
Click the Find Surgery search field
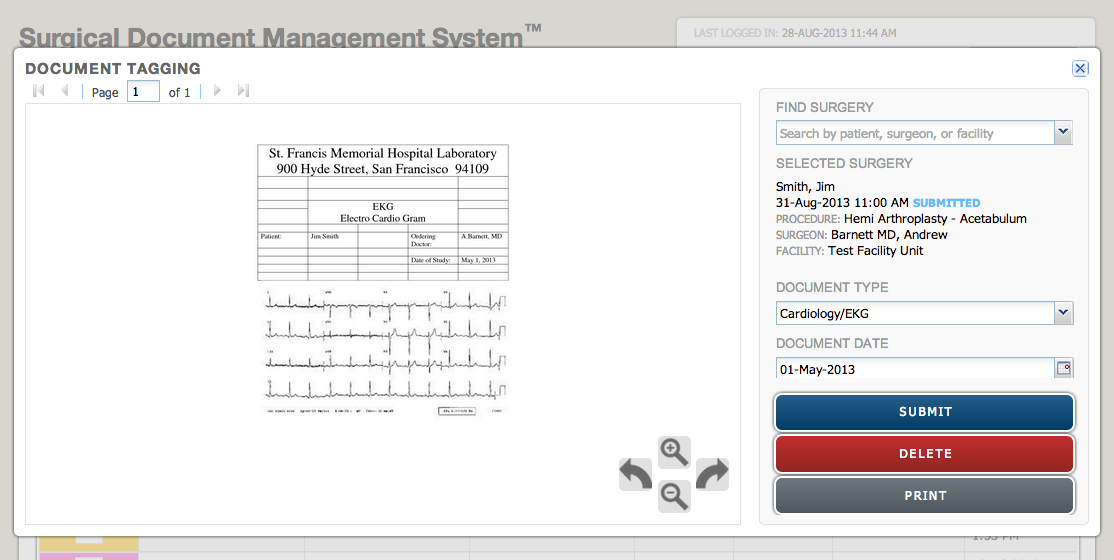click(915, 133)
